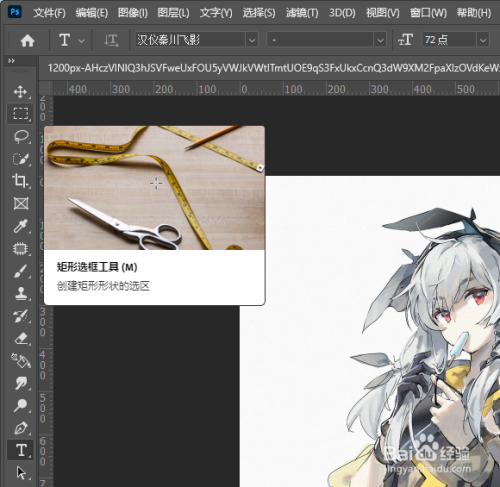Viewport: 500px width, 487px height.
Task: Click the tooltip title 矩形选框工具 (M)
Action: pyautogui.click(x=97, y=267)
